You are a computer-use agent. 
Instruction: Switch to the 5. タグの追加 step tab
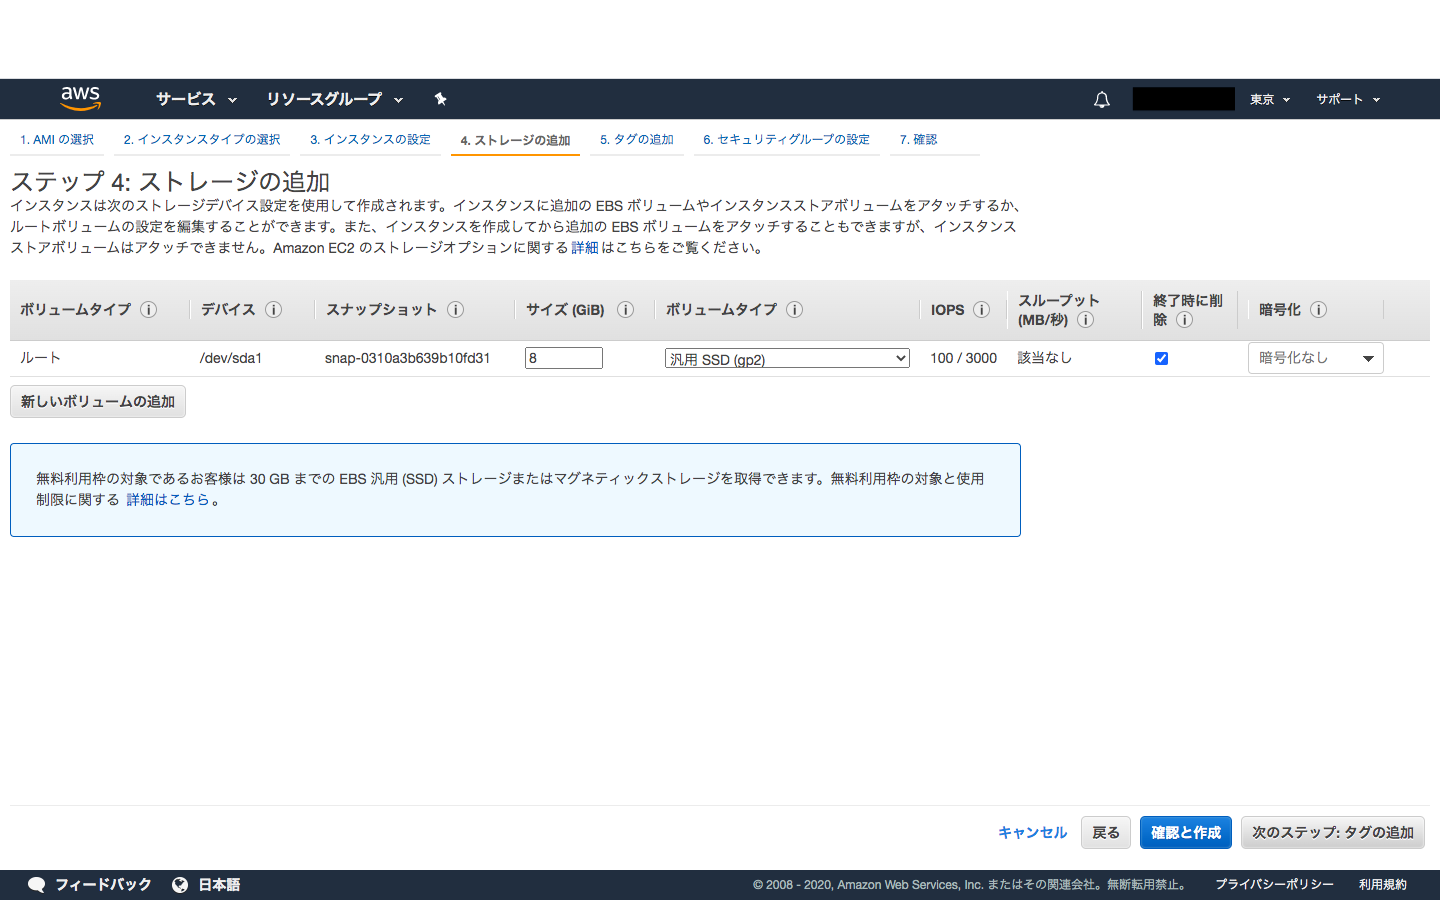coord(637,139)
